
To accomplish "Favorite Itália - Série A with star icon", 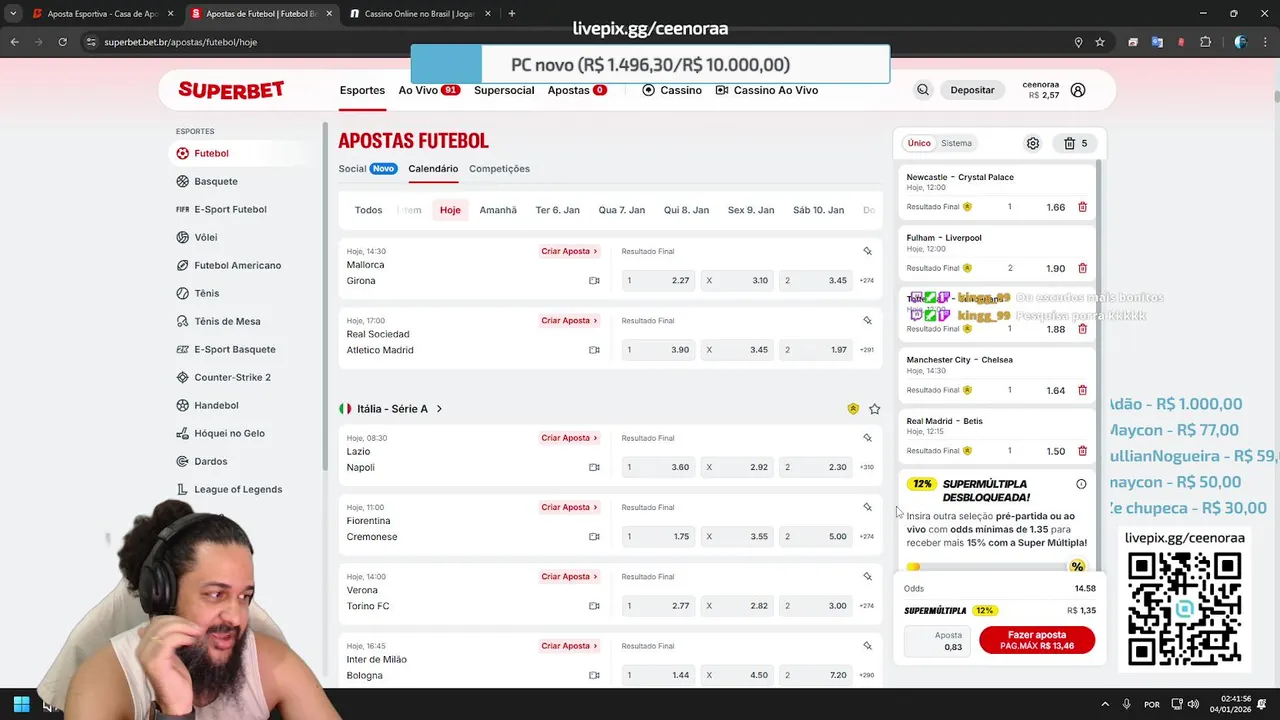I will click(875, 409).
